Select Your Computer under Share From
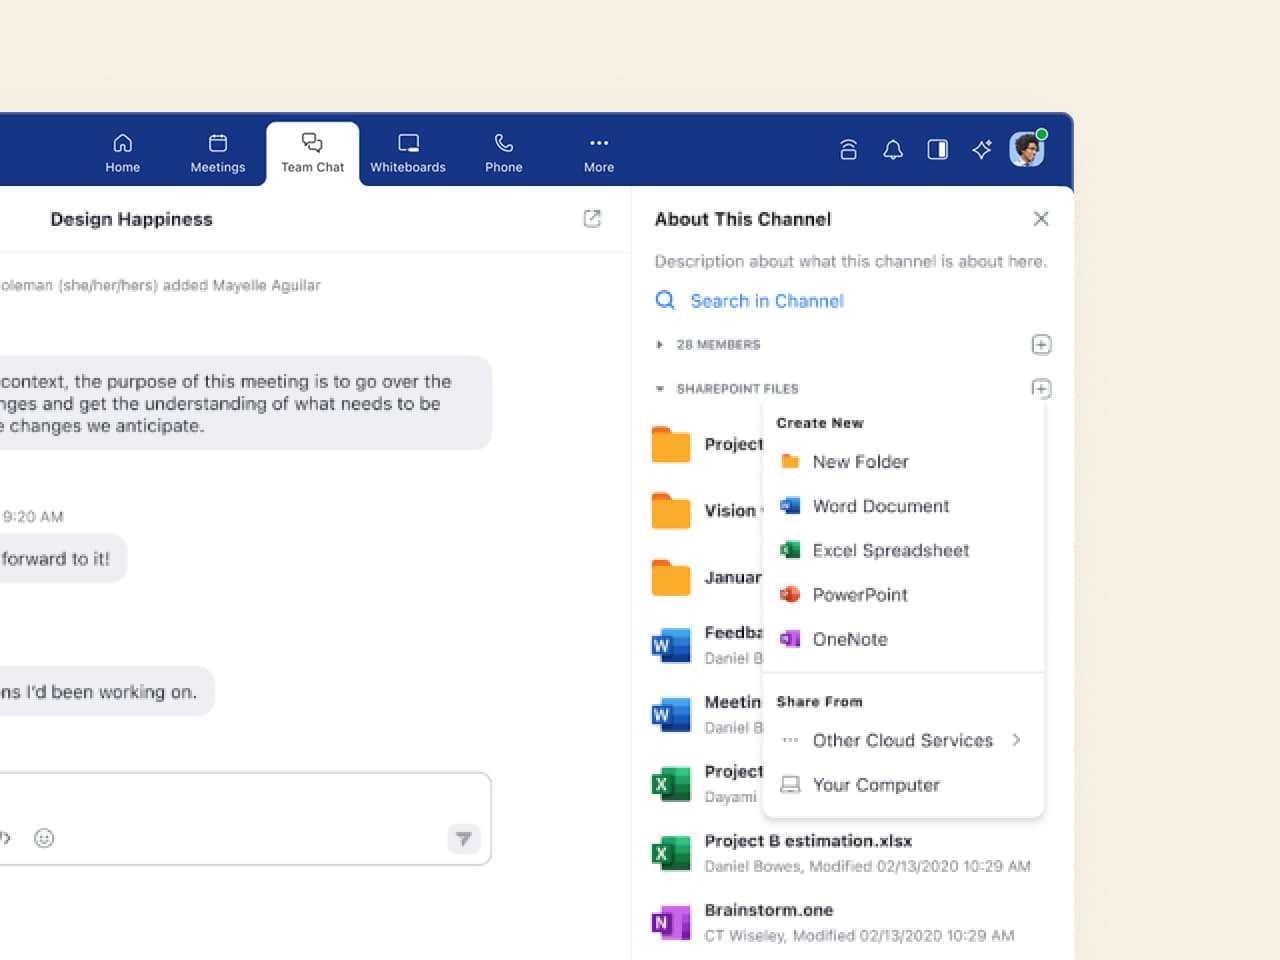 875,785
